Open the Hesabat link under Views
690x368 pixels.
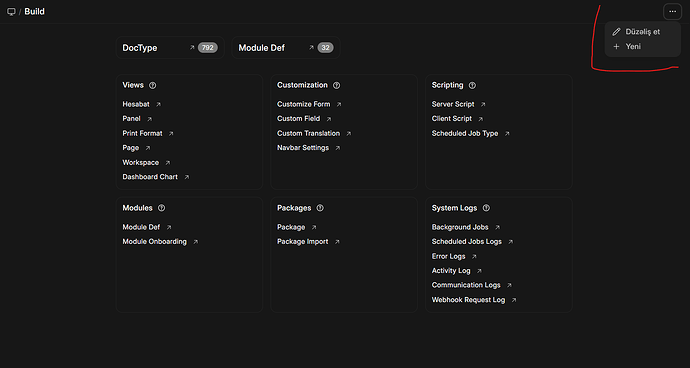coord(136,104)
